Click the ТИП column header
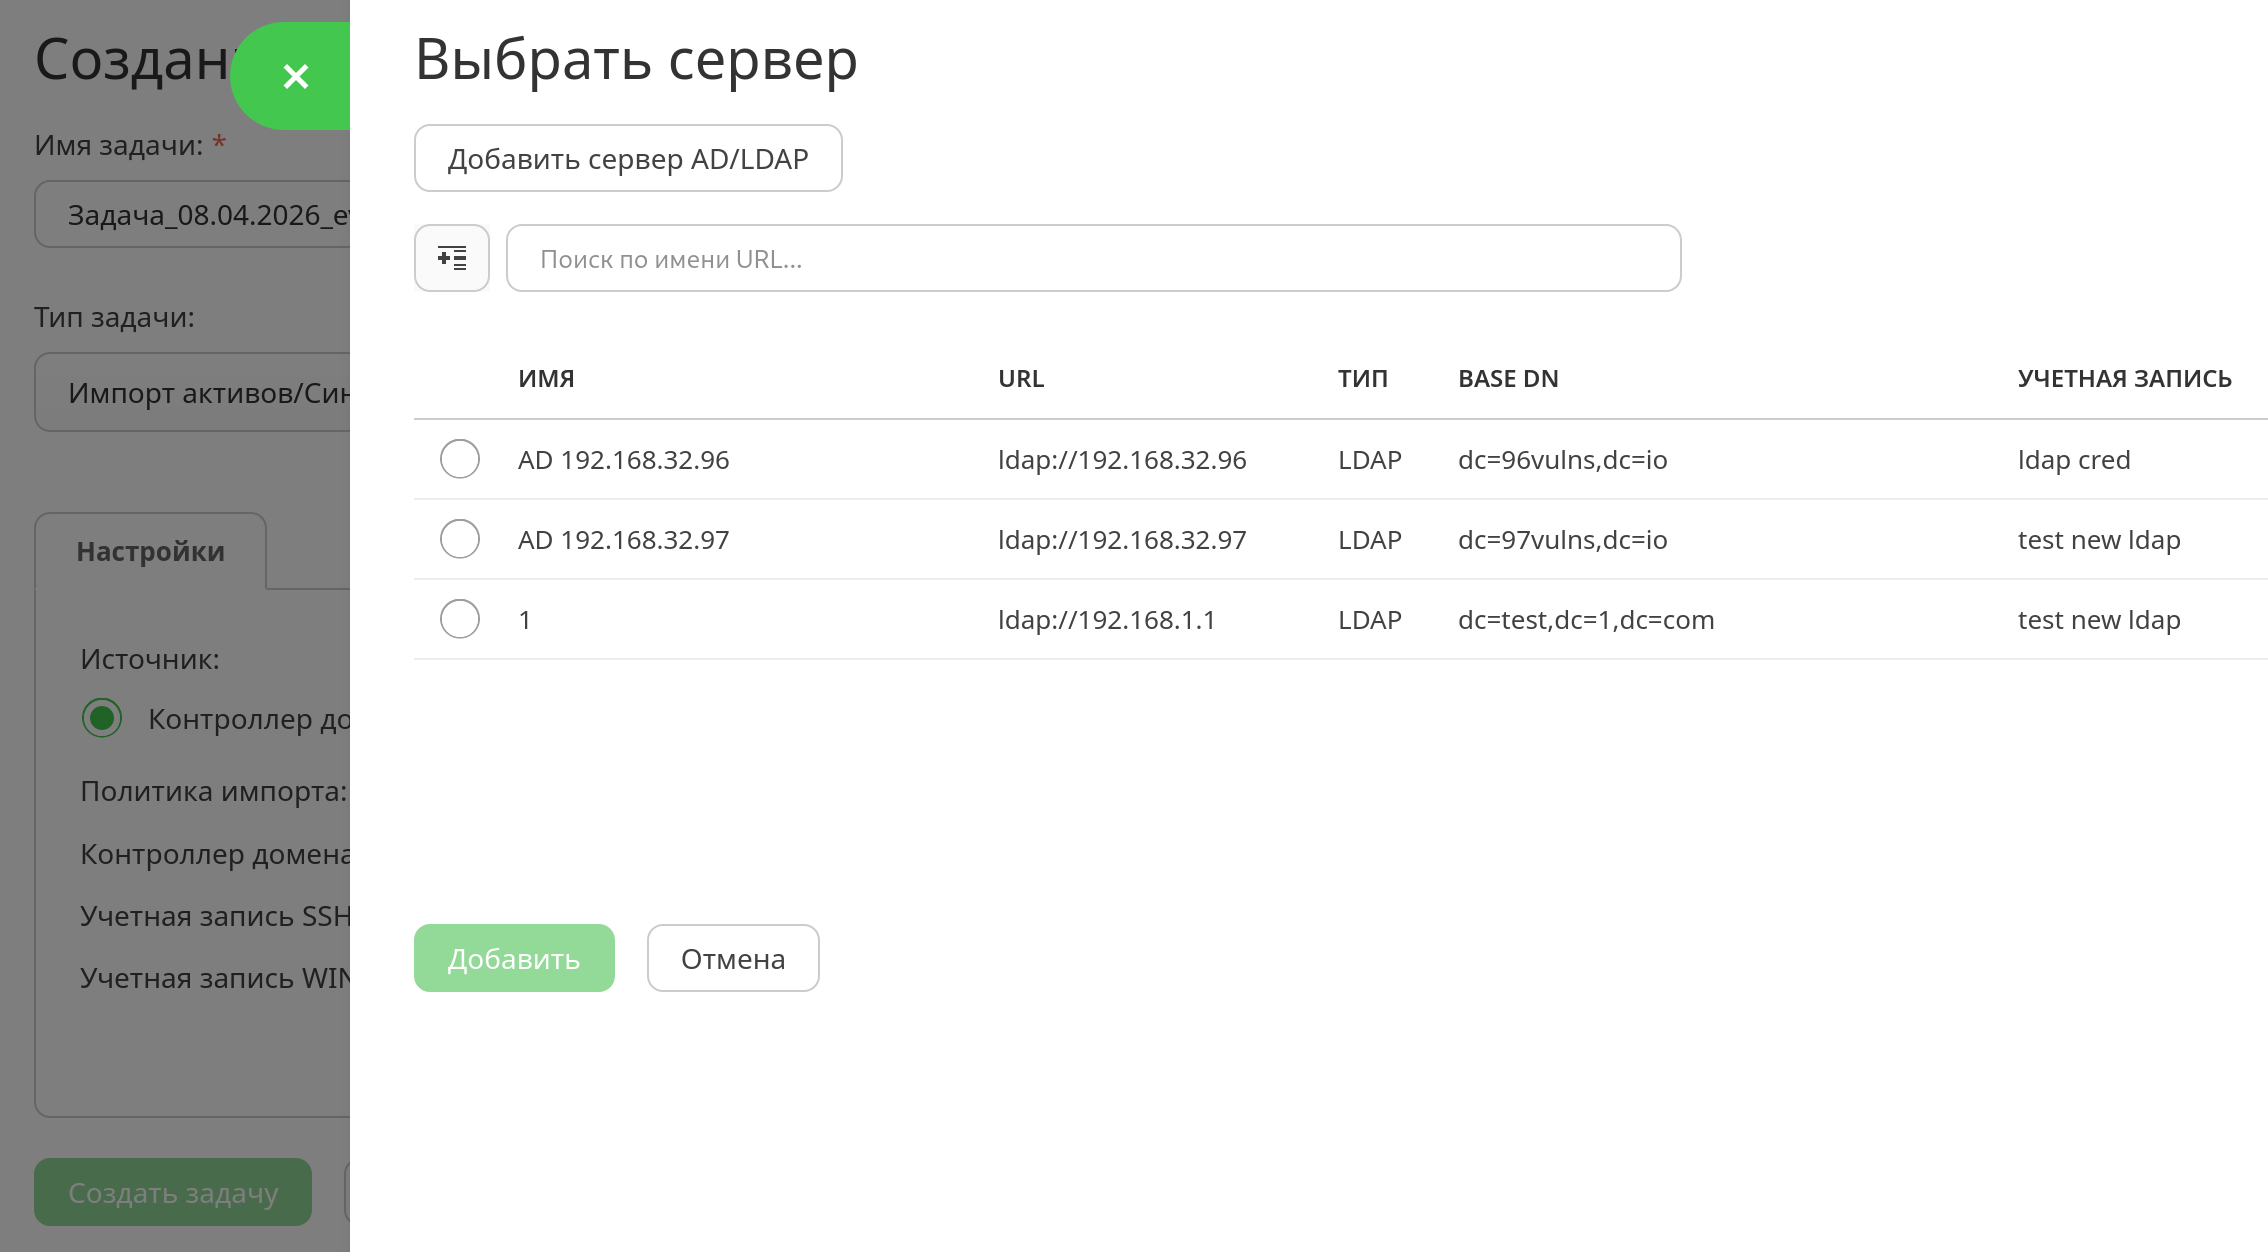2268x1252 pixels. click(x=1363, y=379)
